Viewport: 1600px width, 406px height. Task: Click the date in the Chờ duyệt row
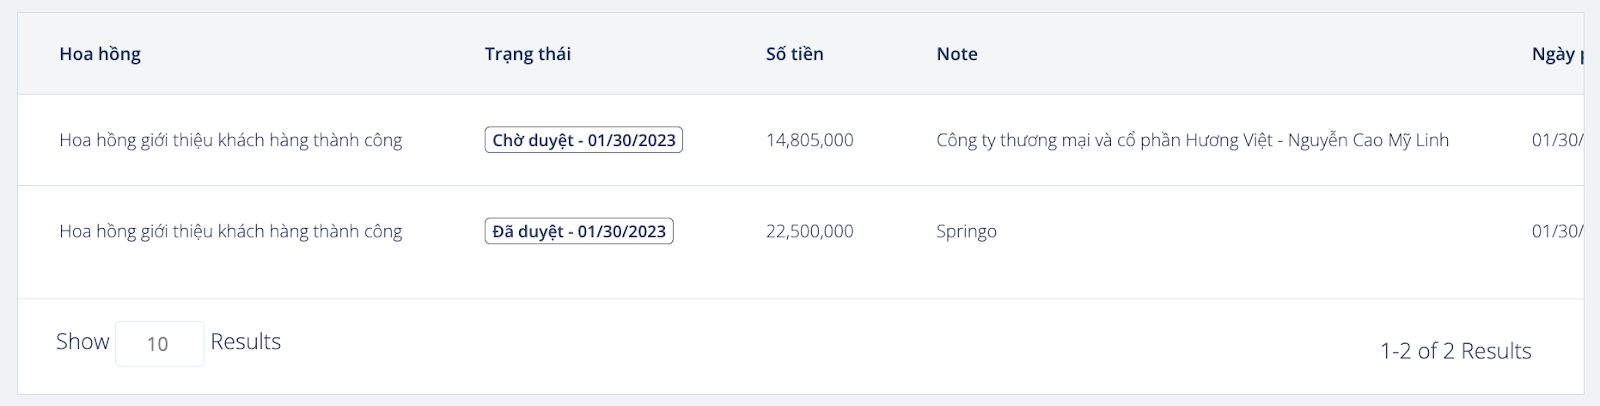(x=1558, y=140)
